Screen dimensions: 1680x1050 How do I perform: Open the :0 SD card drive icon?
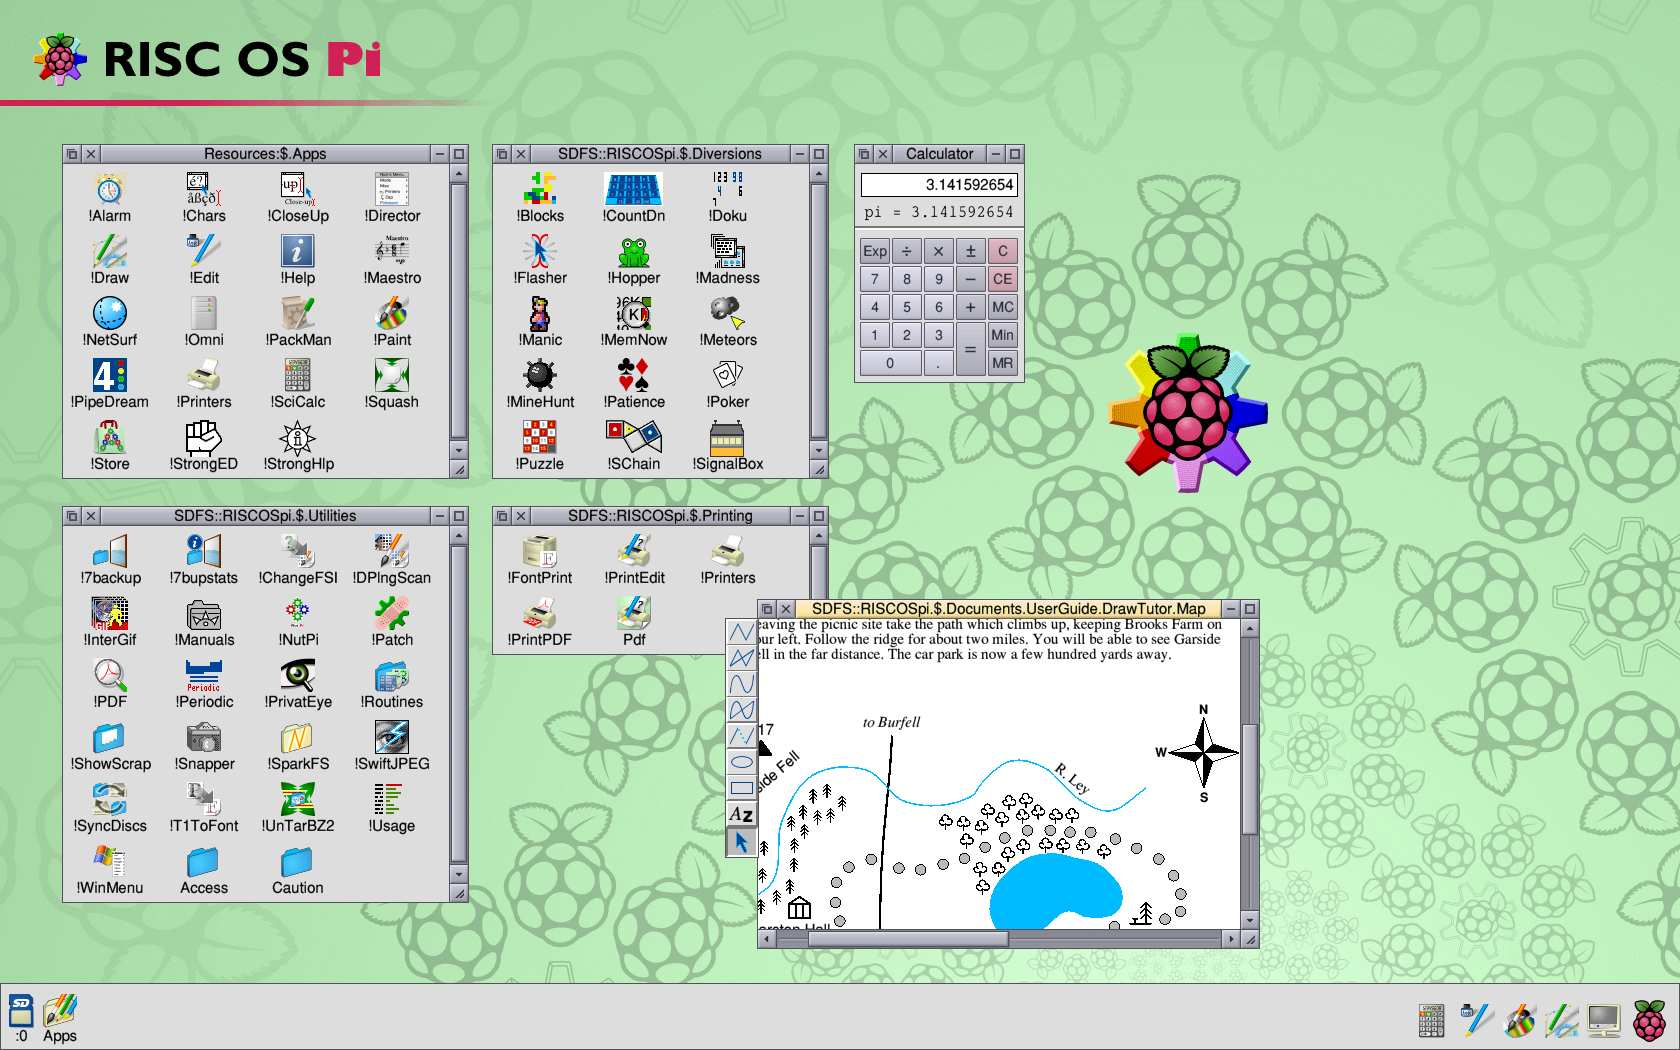(x=20, y=1012)
